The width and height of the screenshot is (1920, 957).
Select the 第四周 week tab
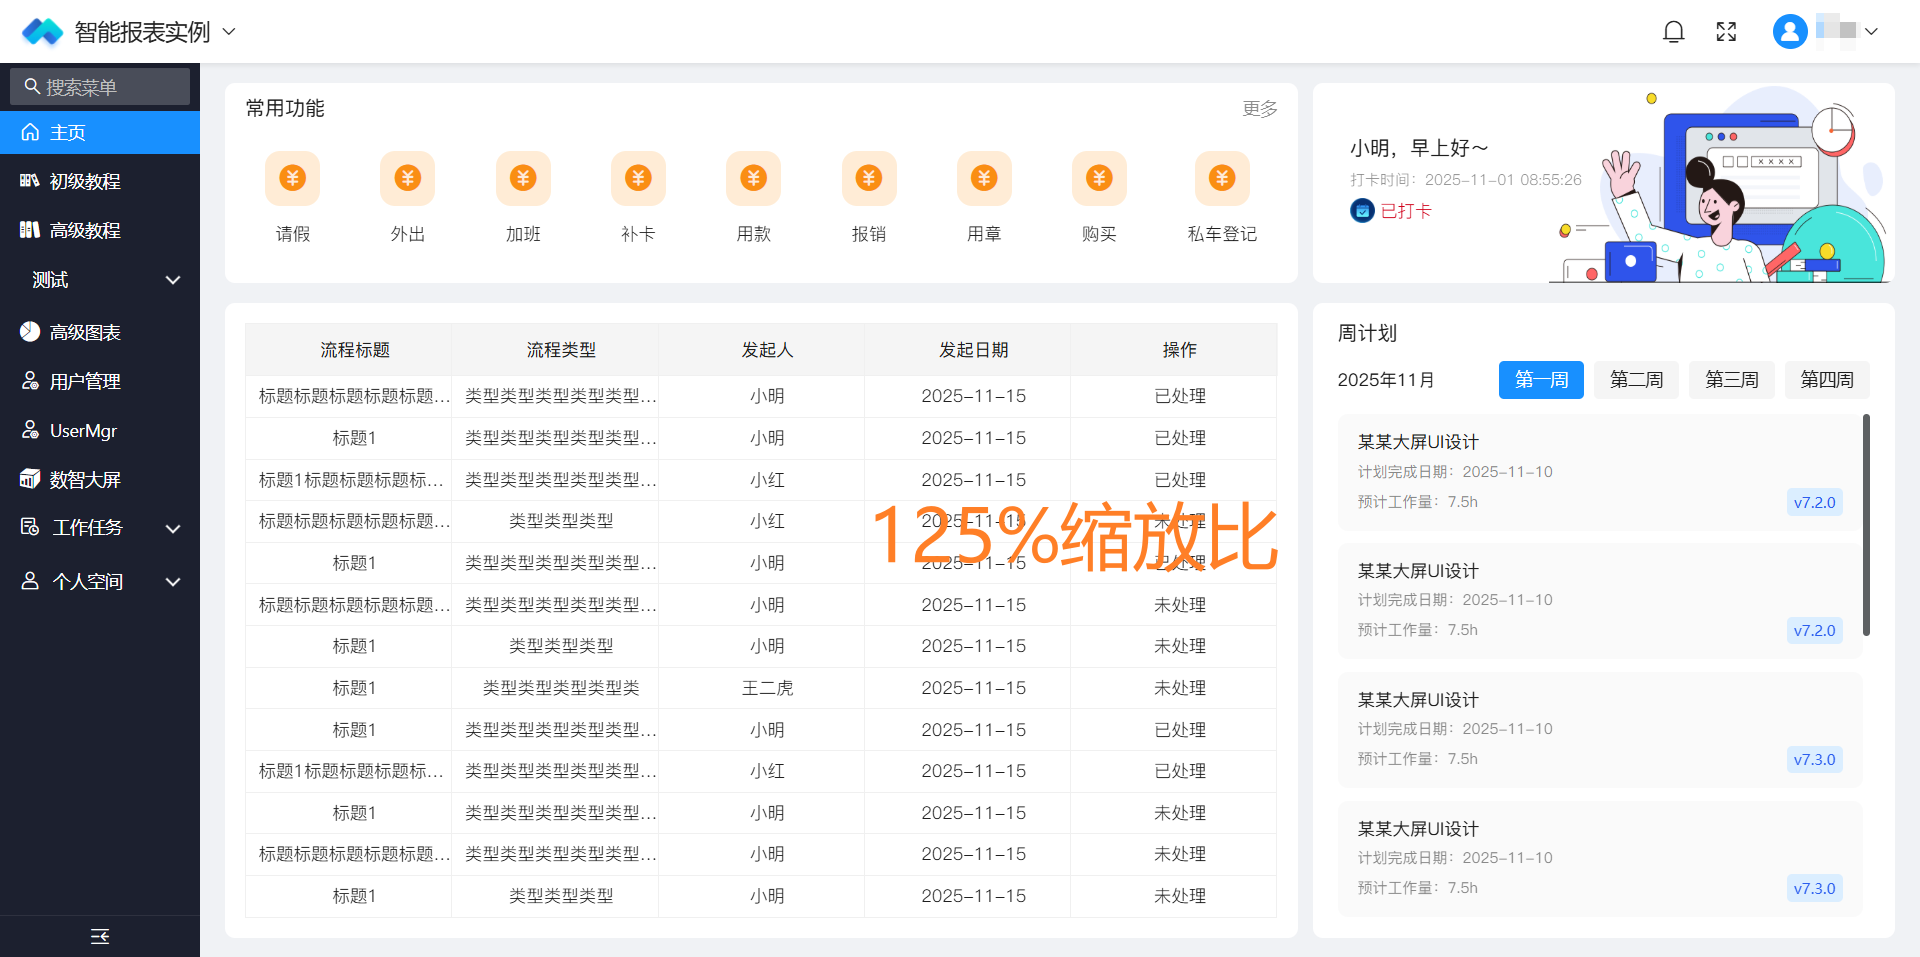click(1826, 380)
